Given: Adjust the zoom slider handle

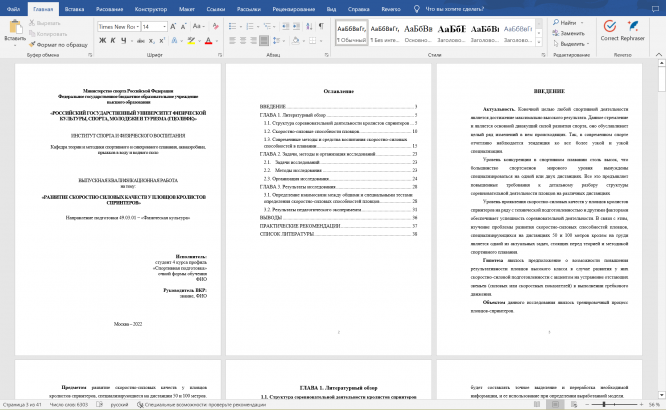Looking at the screenshot, I should (604, 404).
